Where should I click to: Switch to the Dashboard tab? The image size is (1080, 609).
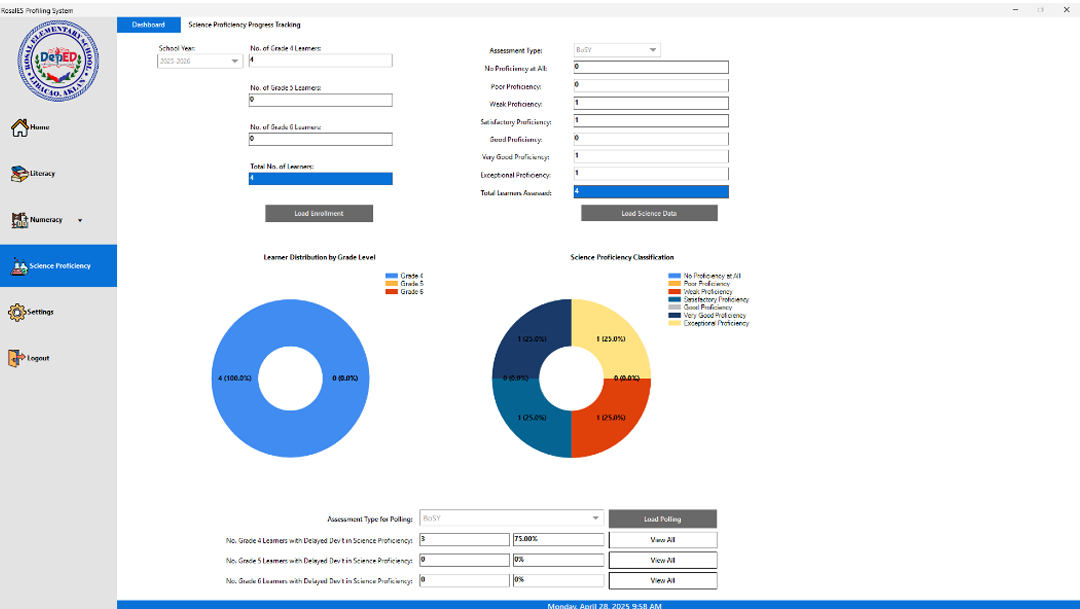[x=148, y=25]
